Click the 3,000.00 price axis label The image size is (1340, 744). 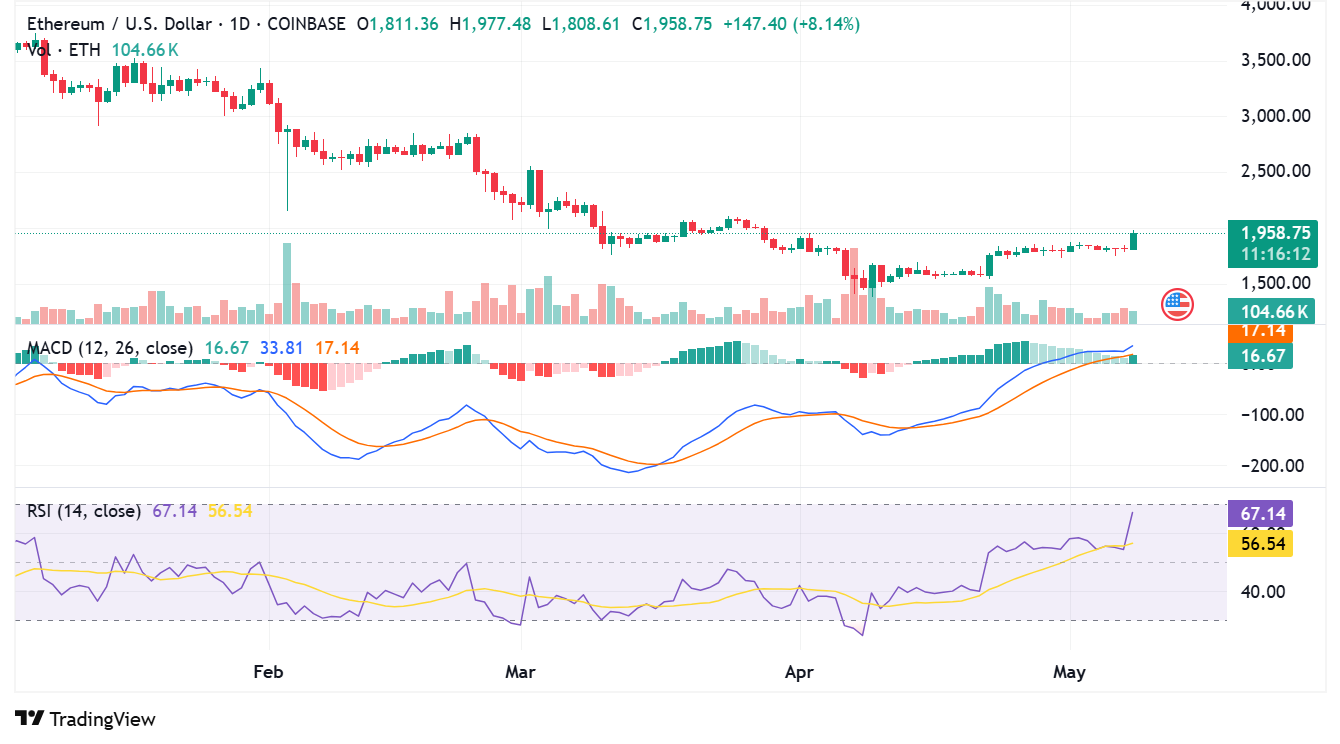point(1275,116)
